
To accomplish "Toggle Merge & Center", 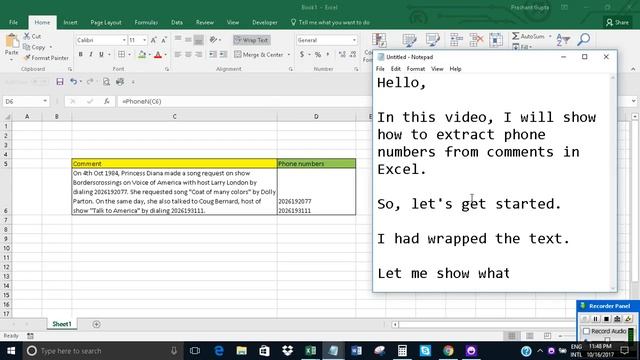I will (x=259, y=54).
